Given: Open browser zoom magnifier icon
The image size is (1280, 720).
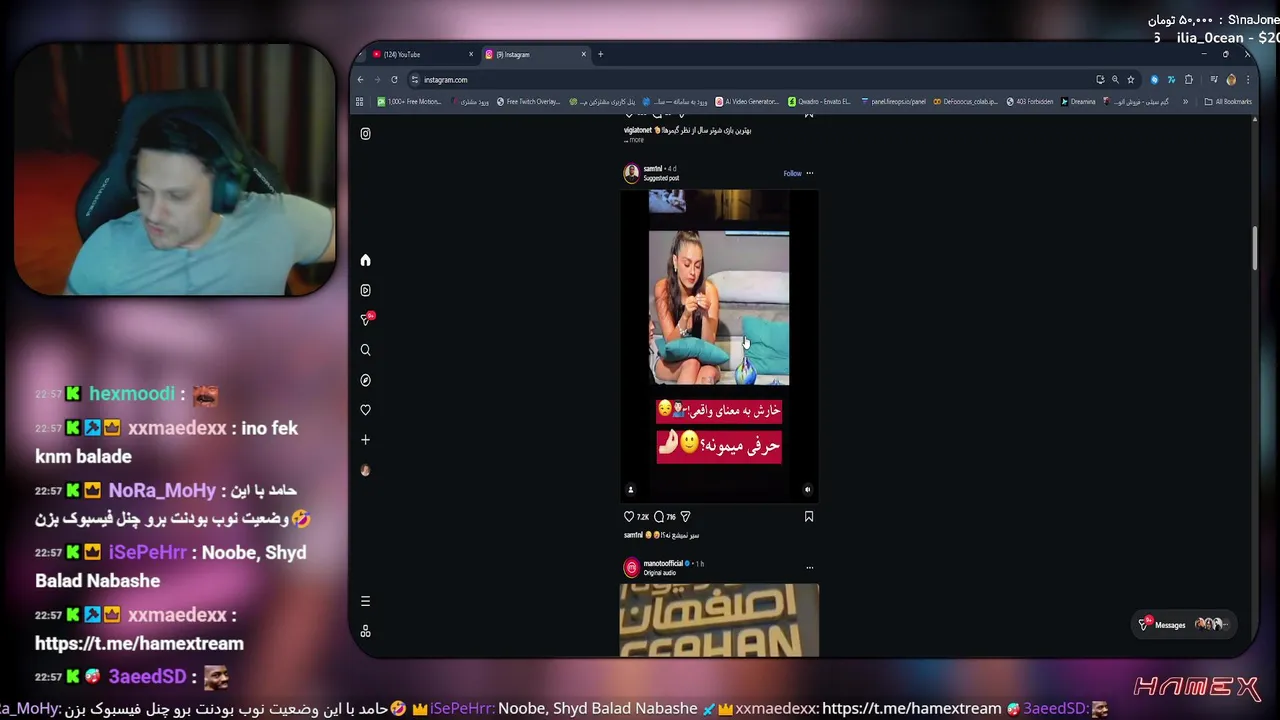Looking at the screenshot, I should click(x=1115, y=79).
